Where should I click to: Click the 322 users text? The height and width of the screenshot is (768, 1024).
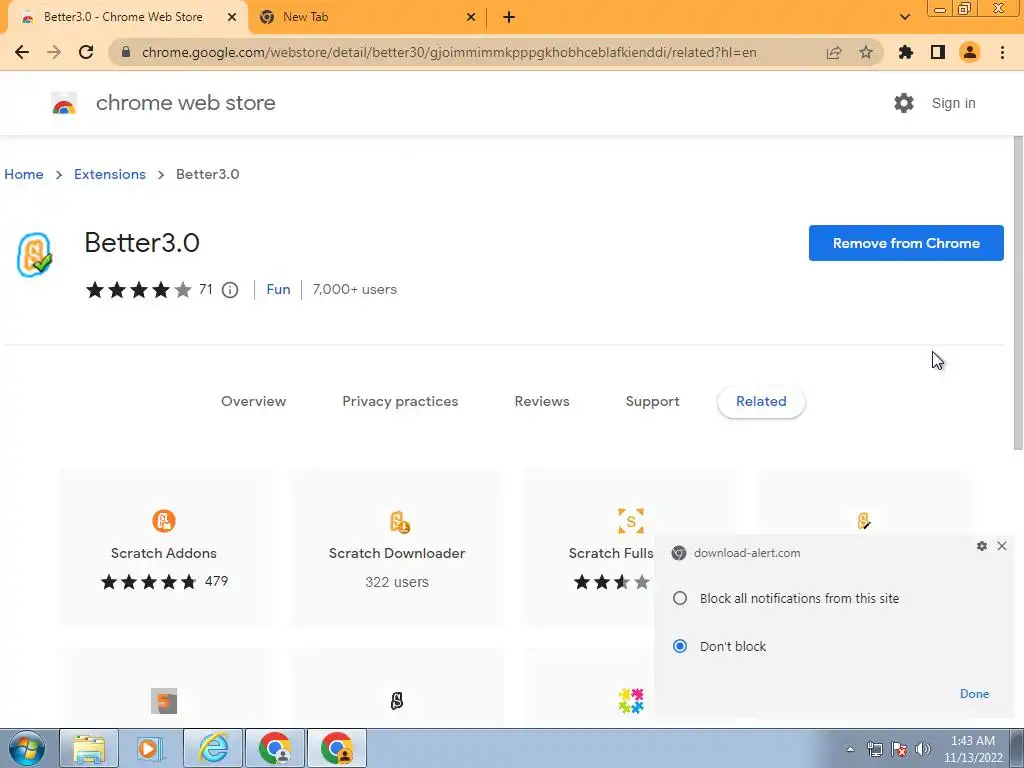(x=397, y=582)
